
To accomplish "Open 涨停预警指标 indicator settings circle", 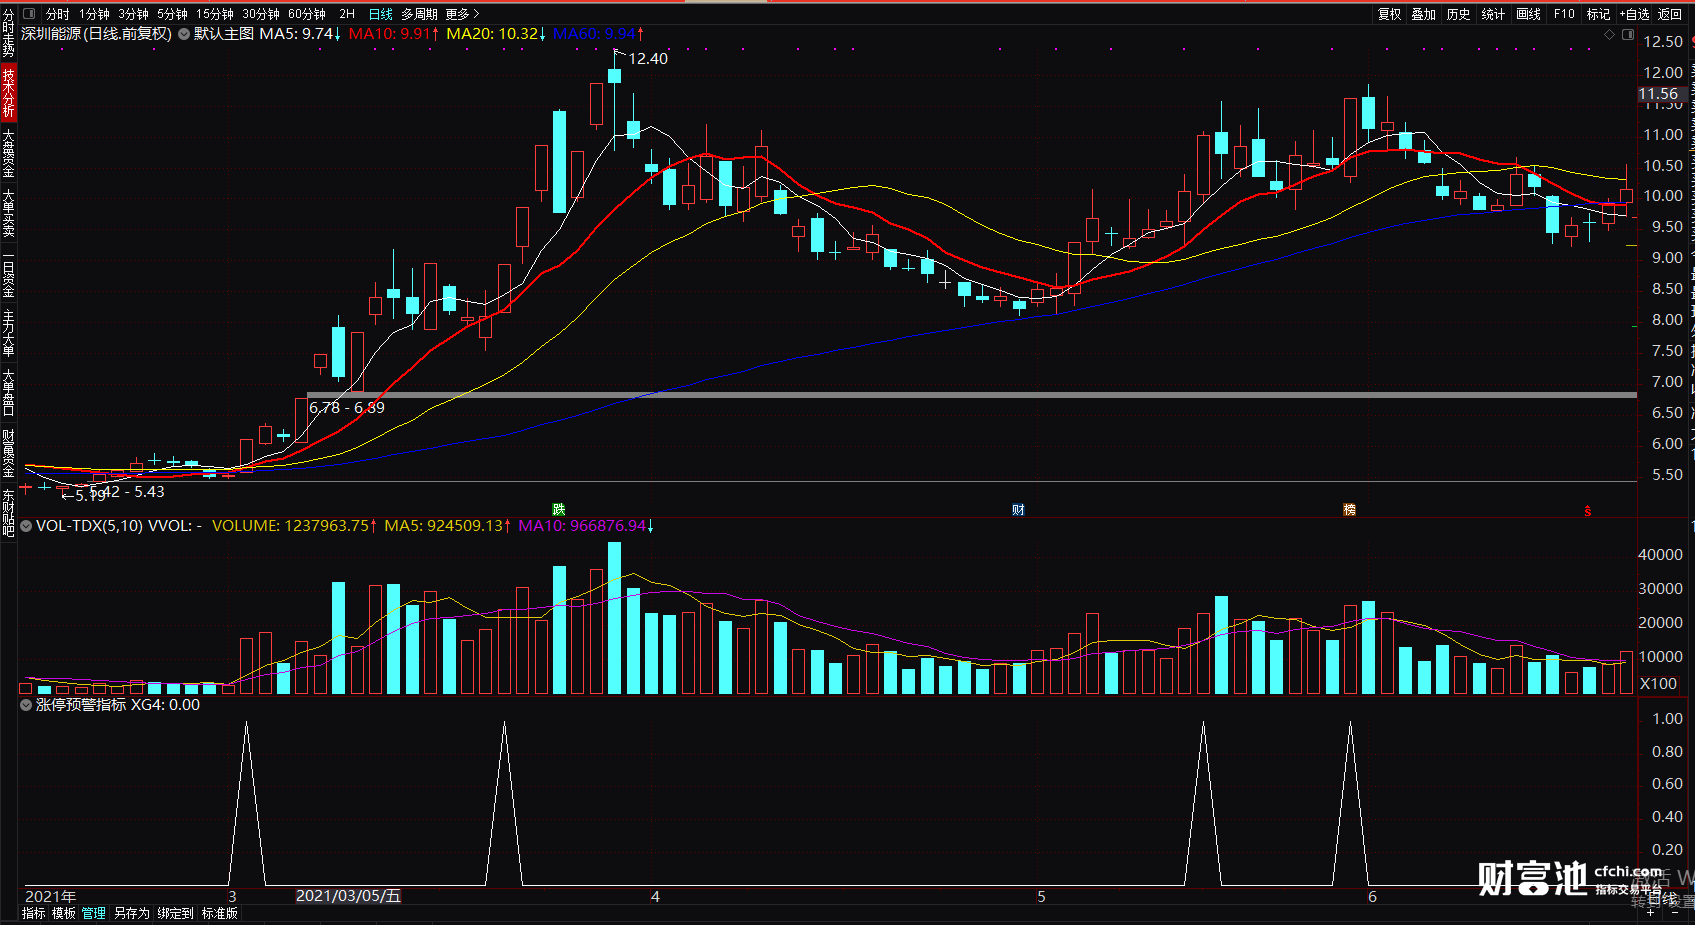I will (x=26, y=705).
